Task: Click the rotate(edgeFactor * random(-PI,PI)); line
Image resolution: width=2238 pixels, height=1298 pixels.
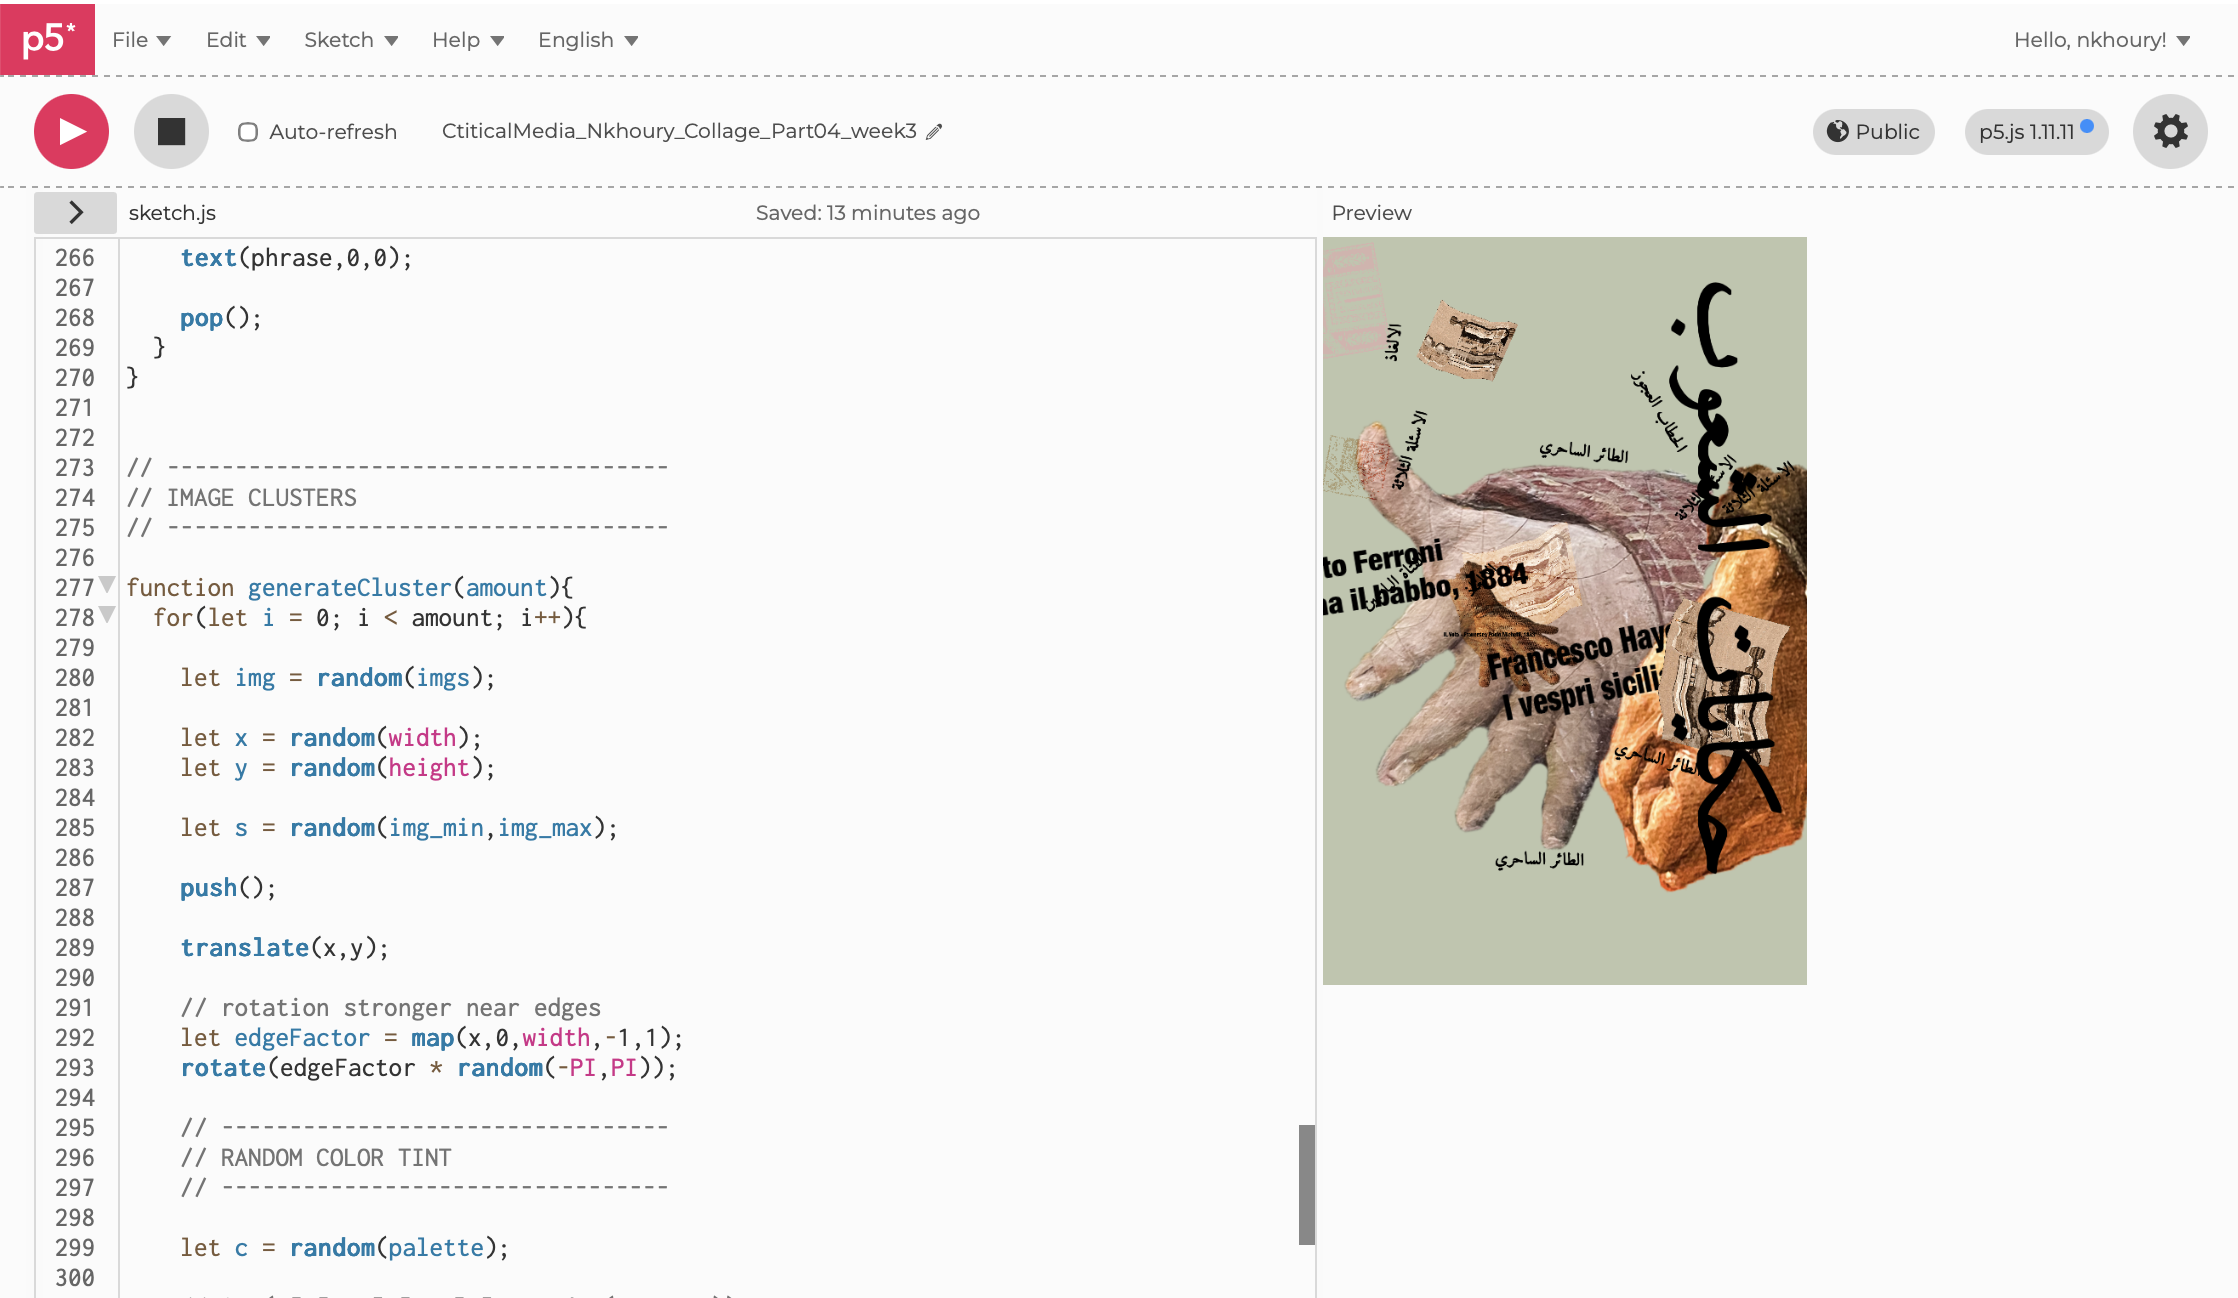Action: coord(428,1068)
